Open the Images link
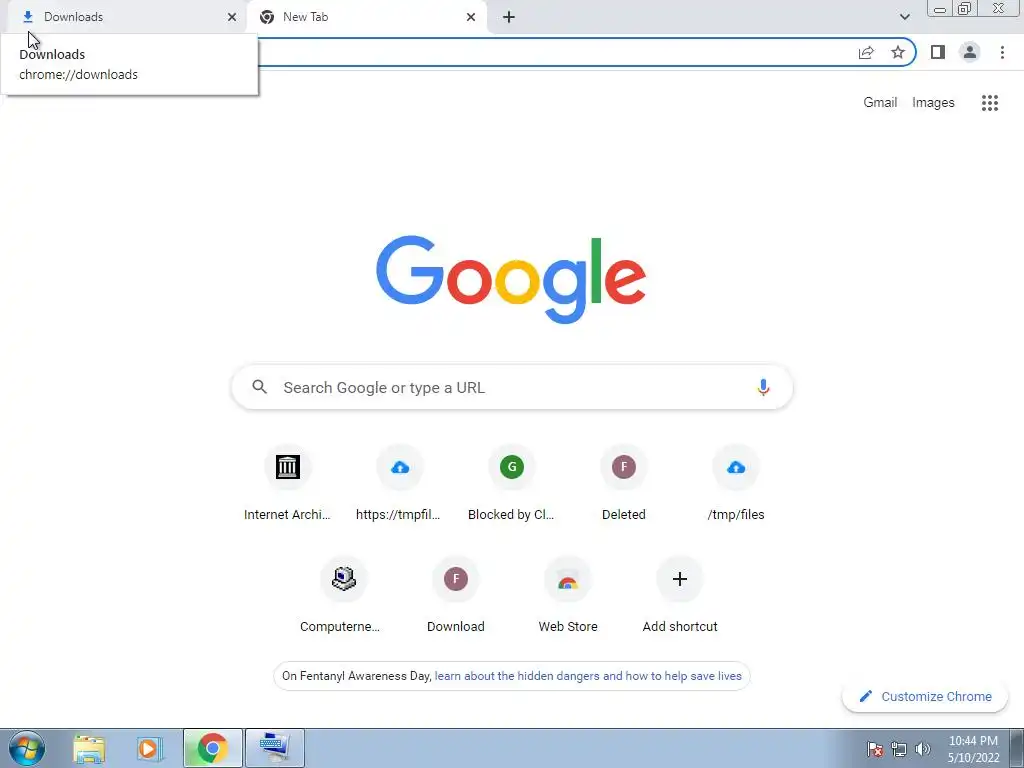Viewport: 1024px width, 768px height. point(933,103)
